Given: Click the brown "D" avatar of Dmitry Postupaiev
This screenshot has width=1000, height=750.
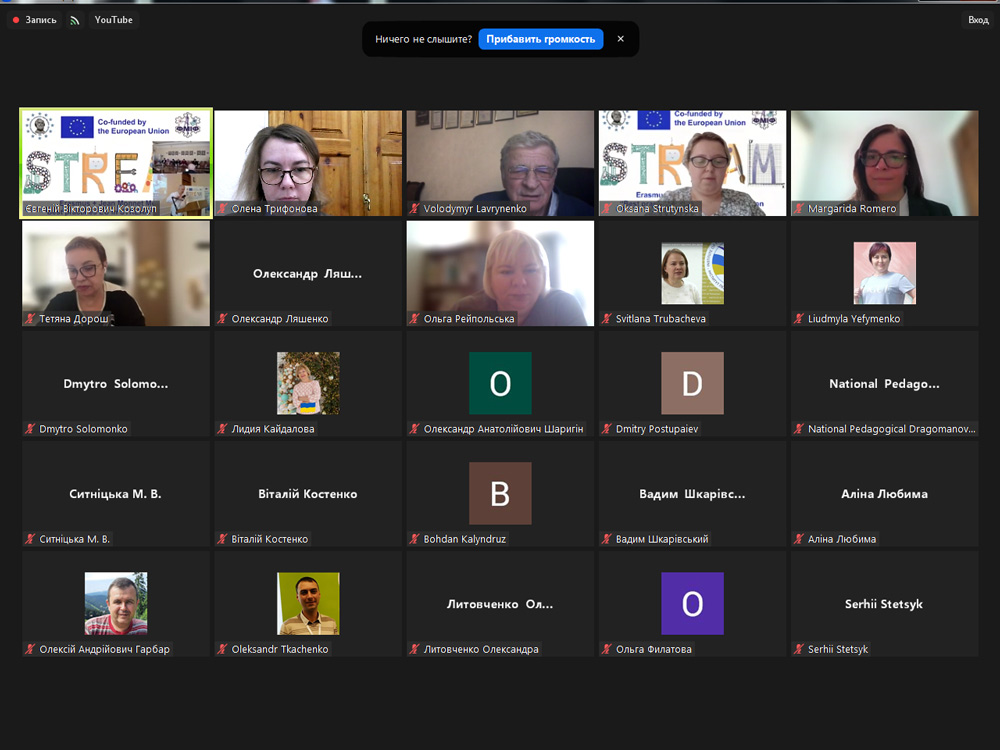Looking at the screenshot, I should pyautogui.click(x=692, y=383).
